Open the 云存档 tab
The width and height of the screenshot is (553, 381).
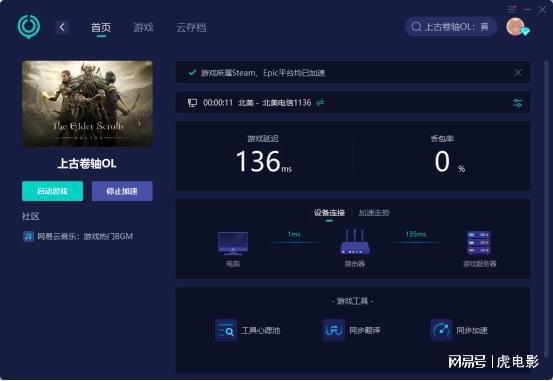(191, 27)
